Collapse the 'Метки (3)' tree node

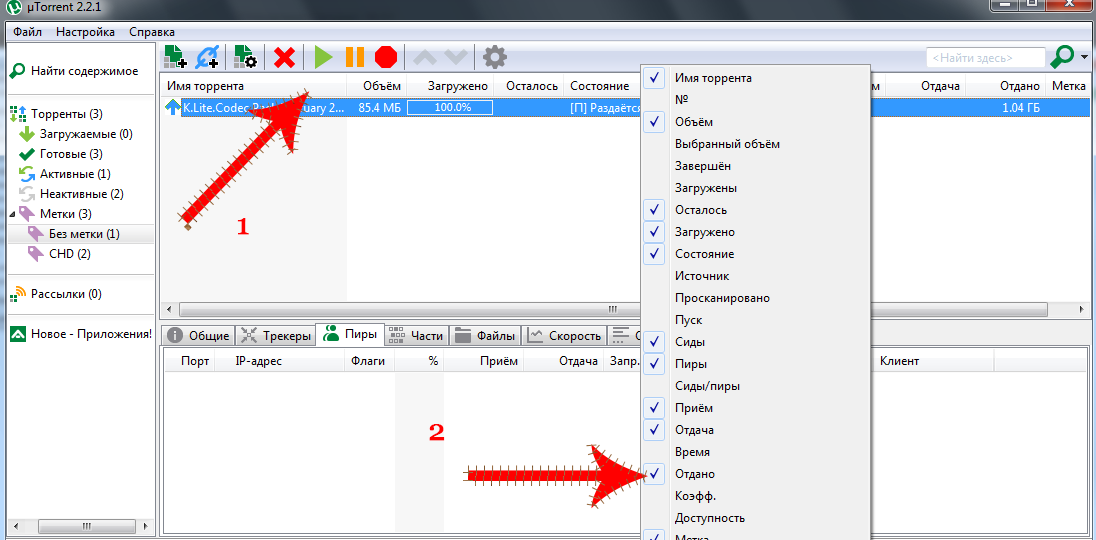tap(13, 214)
